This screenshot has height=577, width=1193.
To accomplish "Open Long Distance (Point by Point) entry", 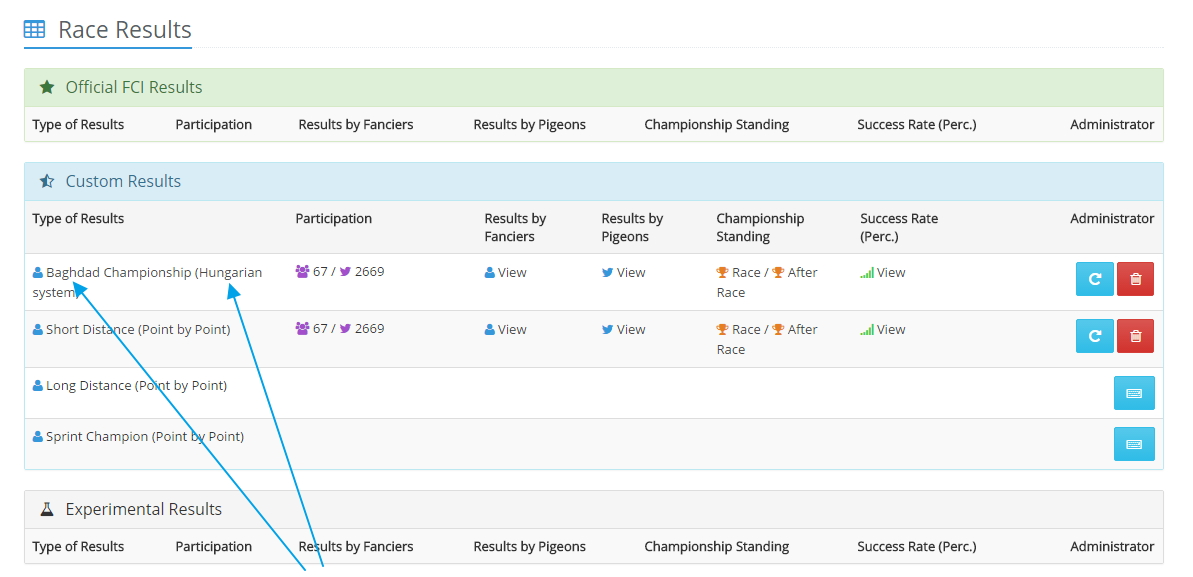I will click(x=136, y=385).
